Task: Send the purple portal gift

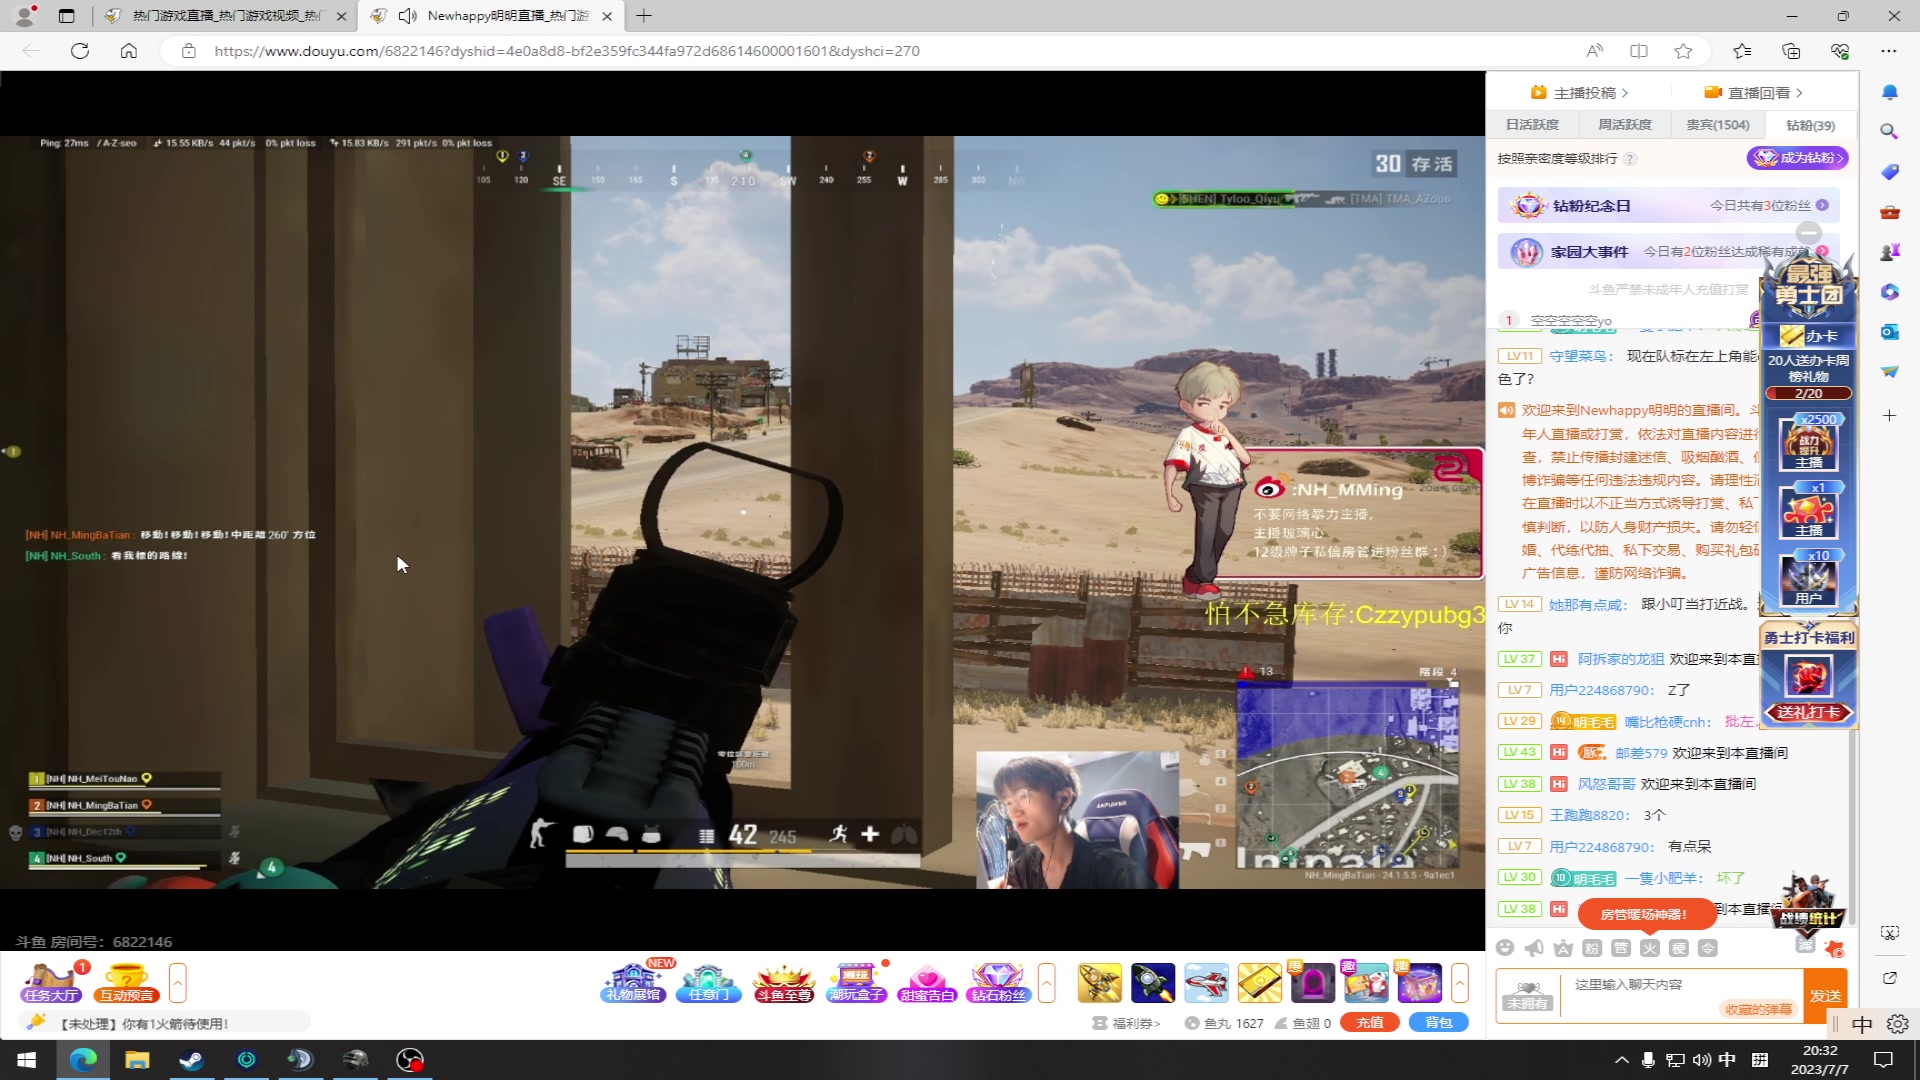Action: point(1312,983)
